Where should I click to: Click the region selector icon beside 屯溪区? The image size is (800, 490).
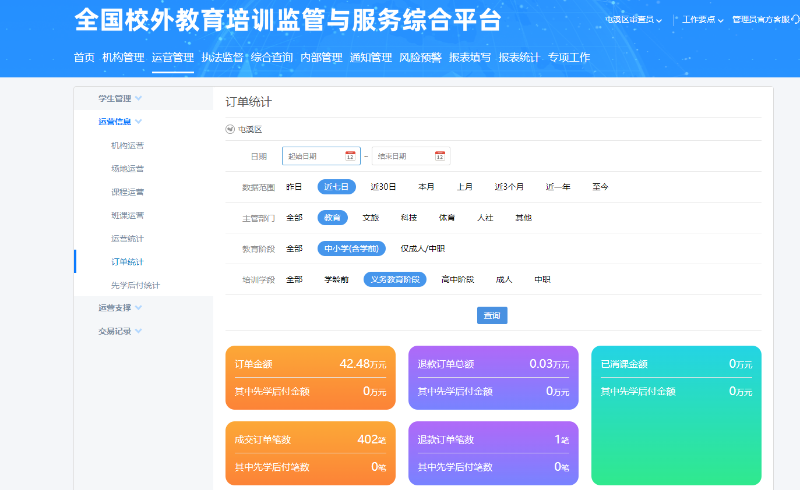230,129
